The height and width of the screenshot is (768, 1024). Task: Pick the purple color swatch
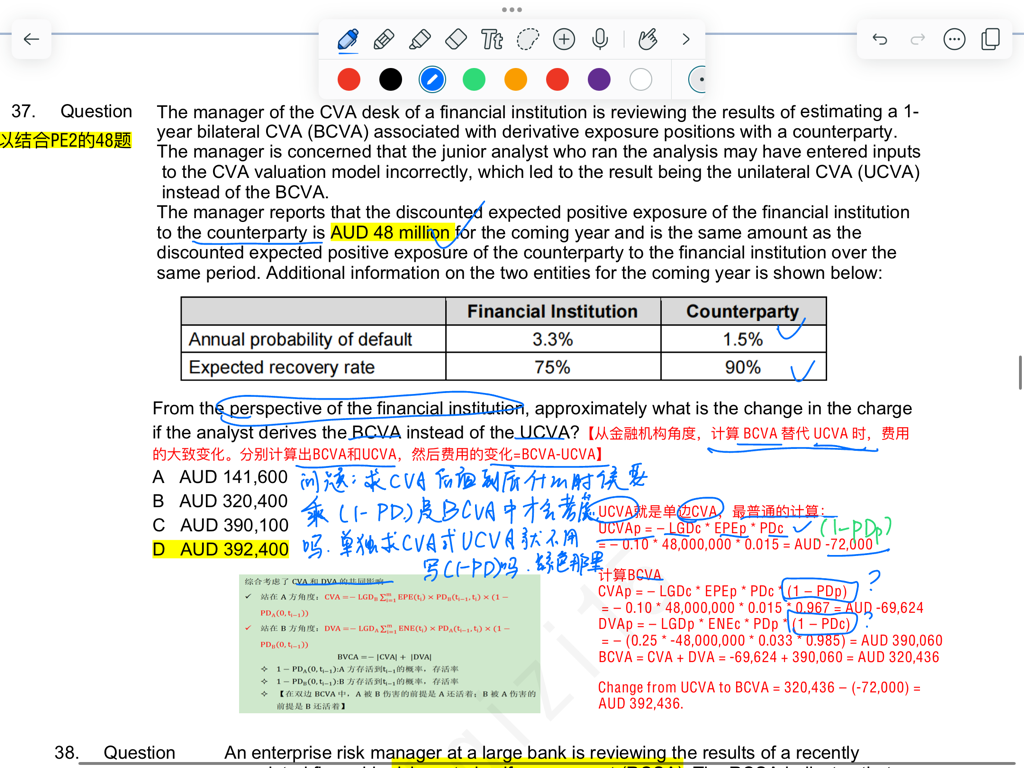coord(599,80)
